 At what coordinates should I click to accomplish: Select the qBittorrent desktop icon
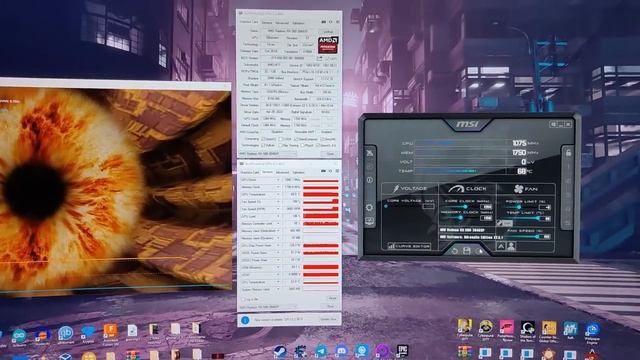[65, 333]
